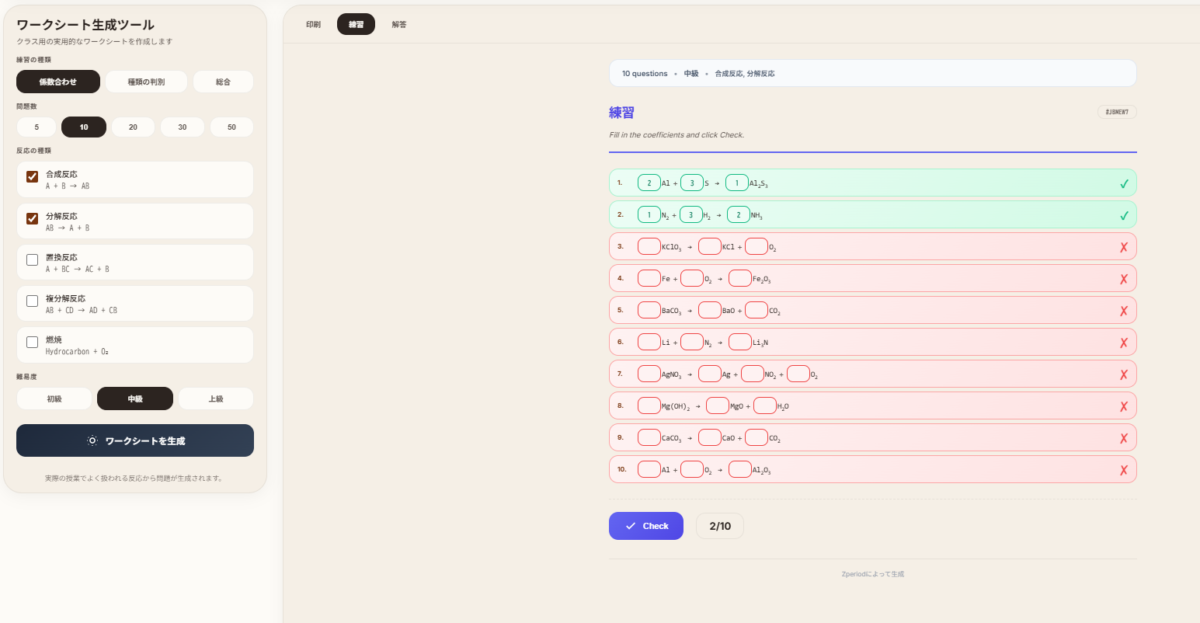
Task: Click red X mark on CaCO3 question
Action: 1124,439
